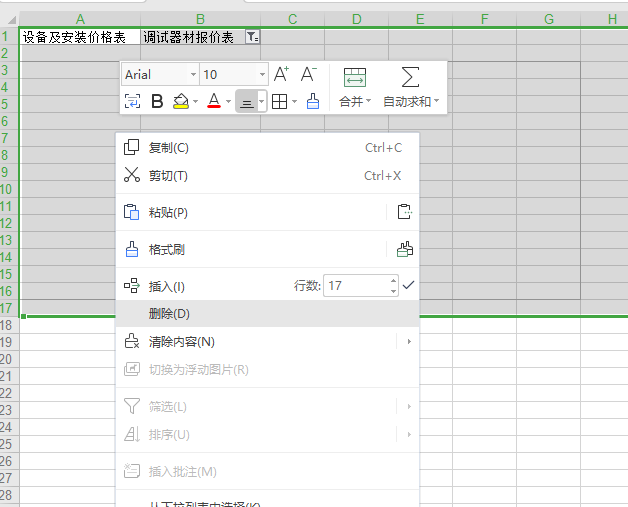Decrease font size with the A- icon
The width and height of the screenshot is (628, 507).
click(308, 74)
